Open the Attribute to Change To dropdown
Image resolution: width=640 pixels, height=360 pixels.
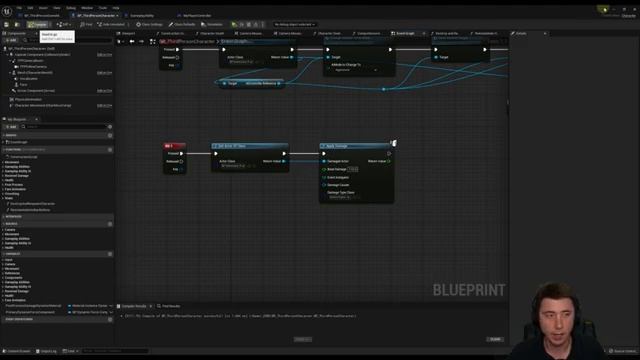pos(356,70)
